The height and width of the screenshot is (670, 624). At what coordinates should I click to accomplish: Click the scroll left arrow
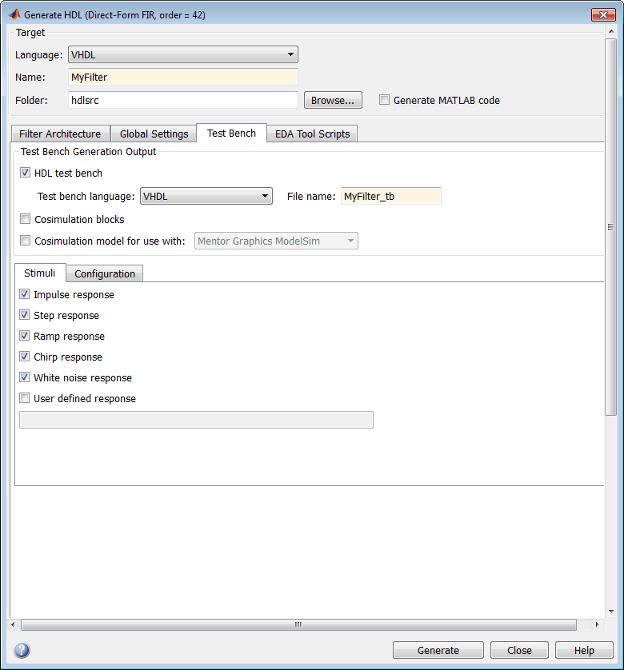(13, 625)
